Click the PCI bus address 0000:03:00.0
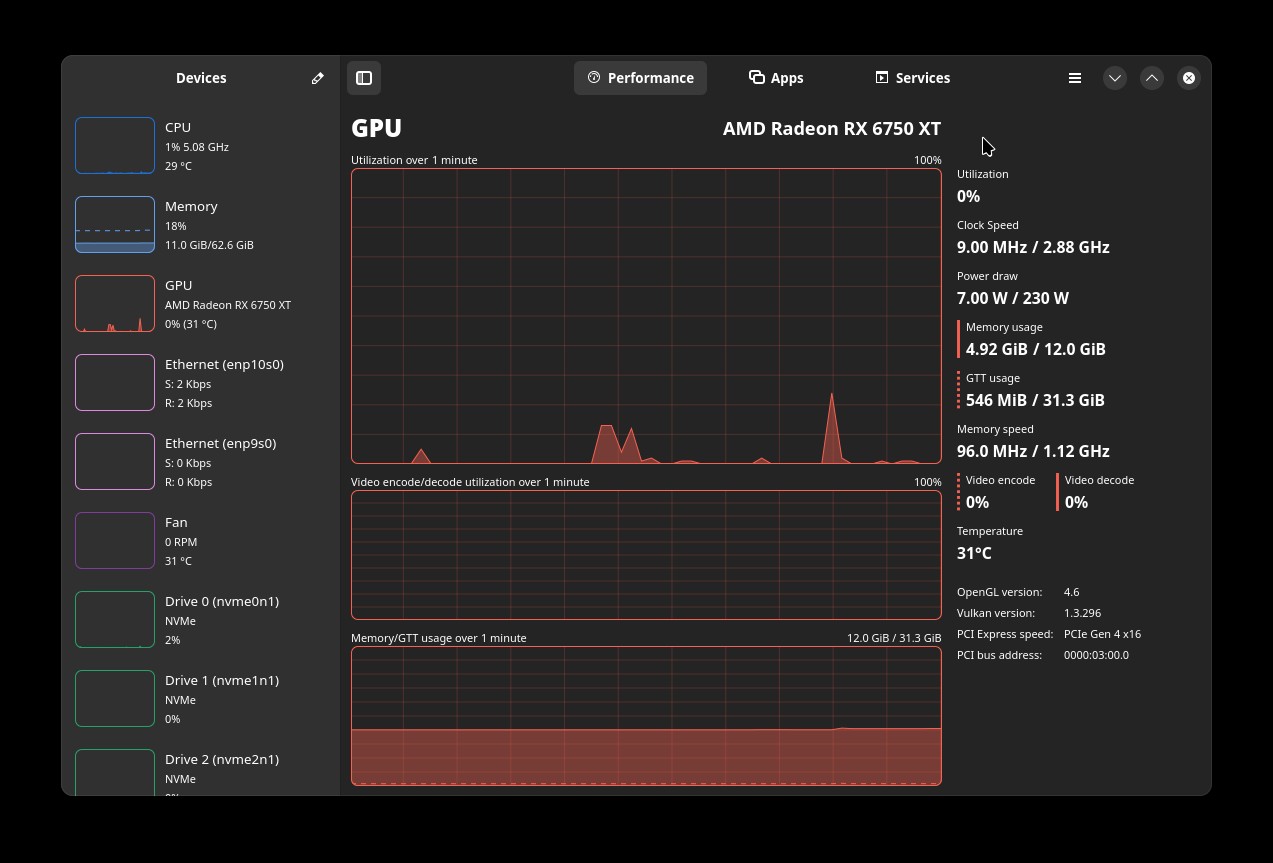The height and width of the screenshot is (863, 1273). pos(1096,655)
